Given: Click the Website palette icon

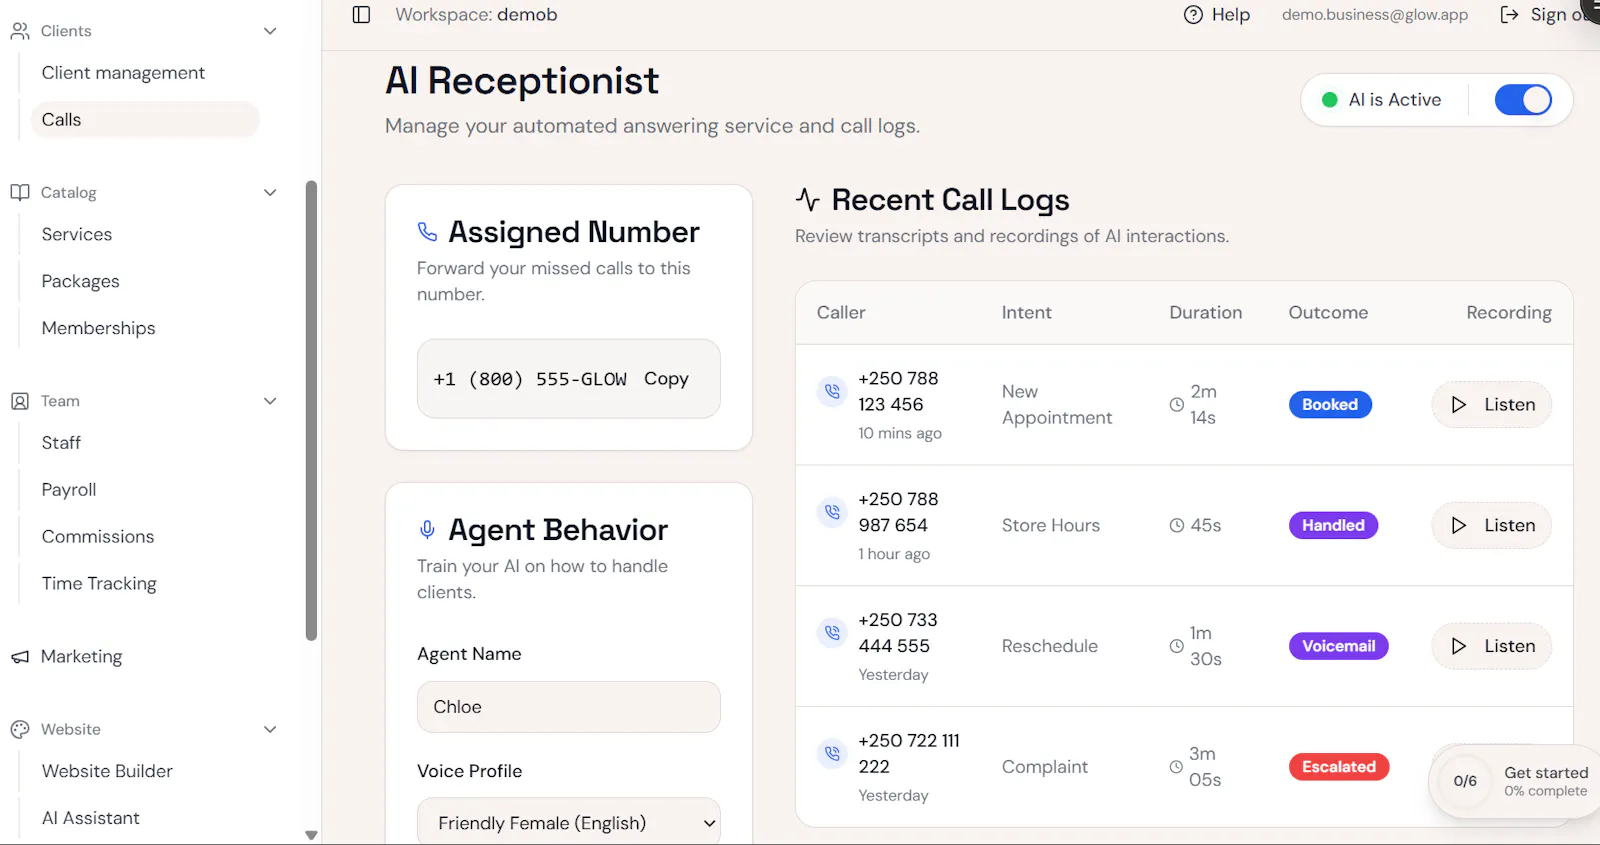Looking at the screenshot, I should point(20,729).
